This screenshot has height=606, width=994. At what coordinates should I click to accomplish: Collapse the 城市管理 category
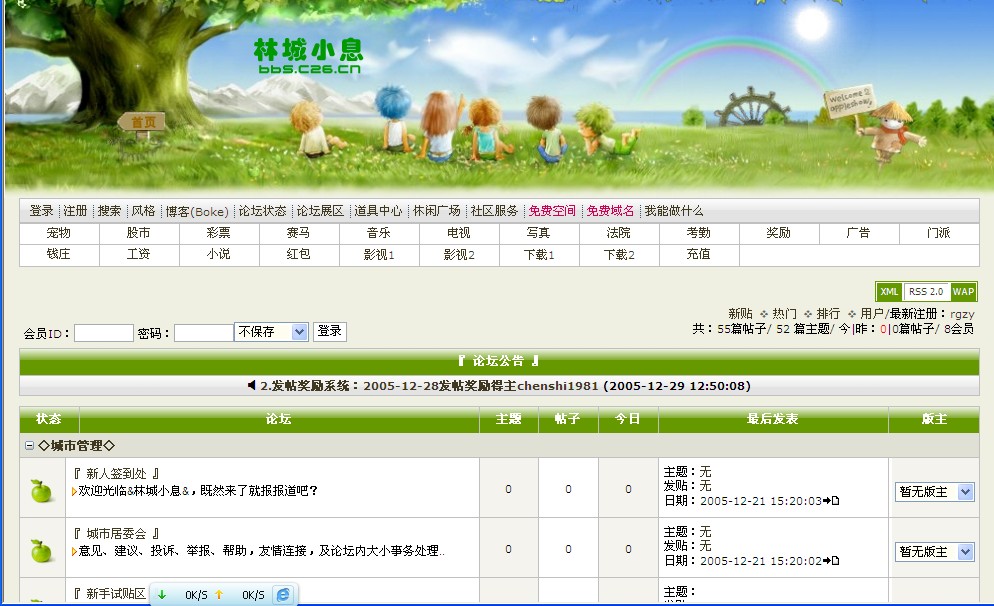pyautogui.click(x=29, y=446)
